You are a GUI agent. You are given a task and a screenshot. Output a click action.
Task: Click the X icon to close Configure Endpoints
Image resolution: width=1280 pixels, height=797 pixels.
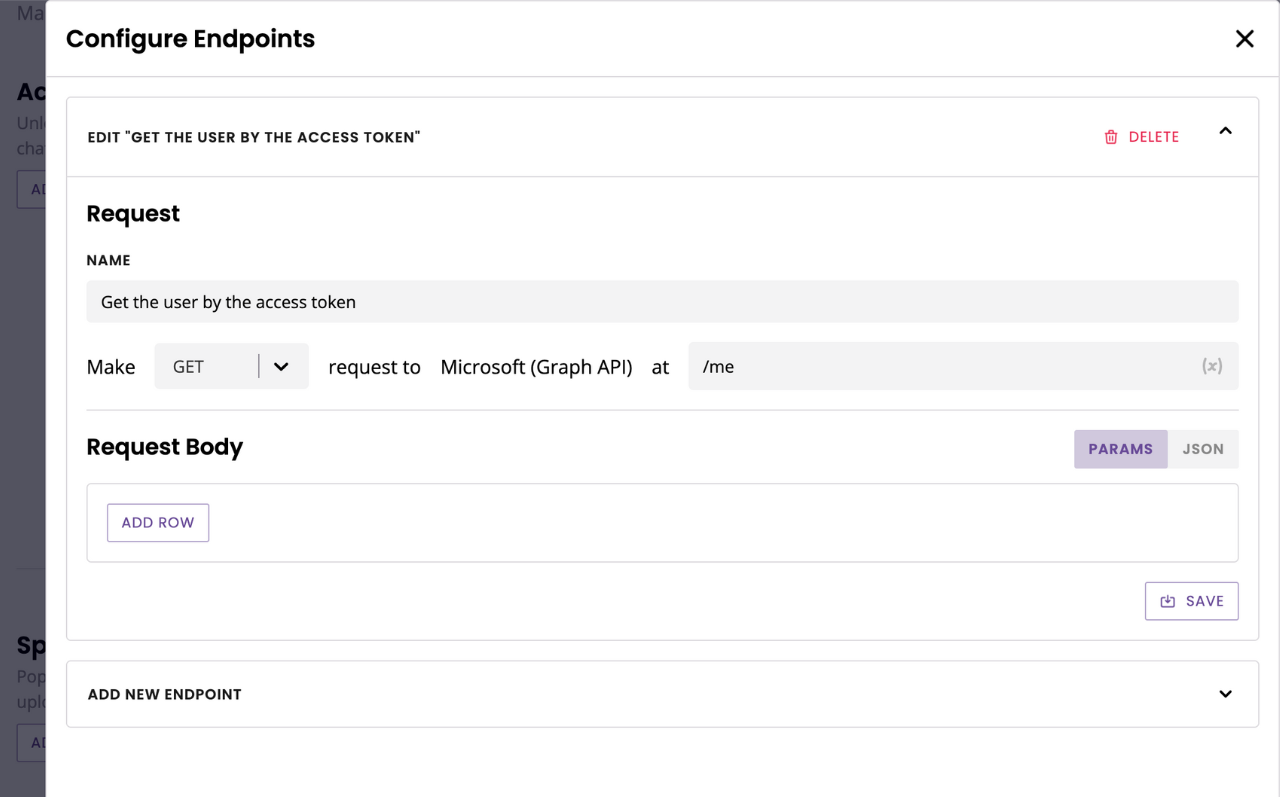[x=1244, y=39]
